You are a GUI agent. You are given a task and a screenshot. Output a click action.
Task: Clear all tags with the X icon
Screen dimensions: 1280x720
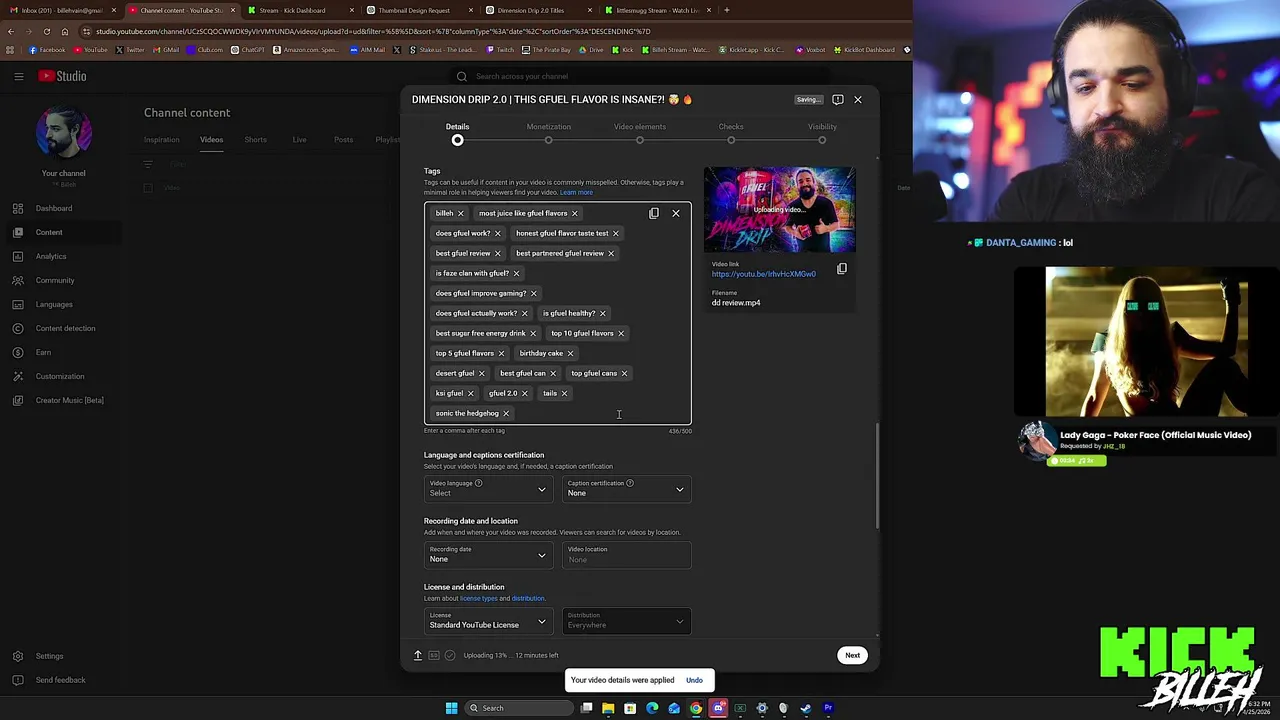pyautogui.click(x=676, y=213)
